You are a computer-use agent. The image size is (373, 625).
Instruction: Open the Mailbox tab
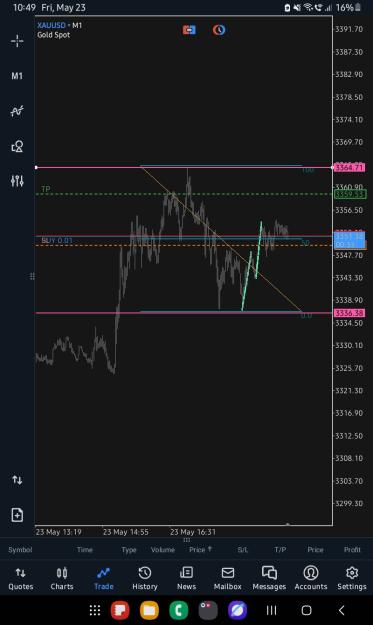[x=228, y=579]
